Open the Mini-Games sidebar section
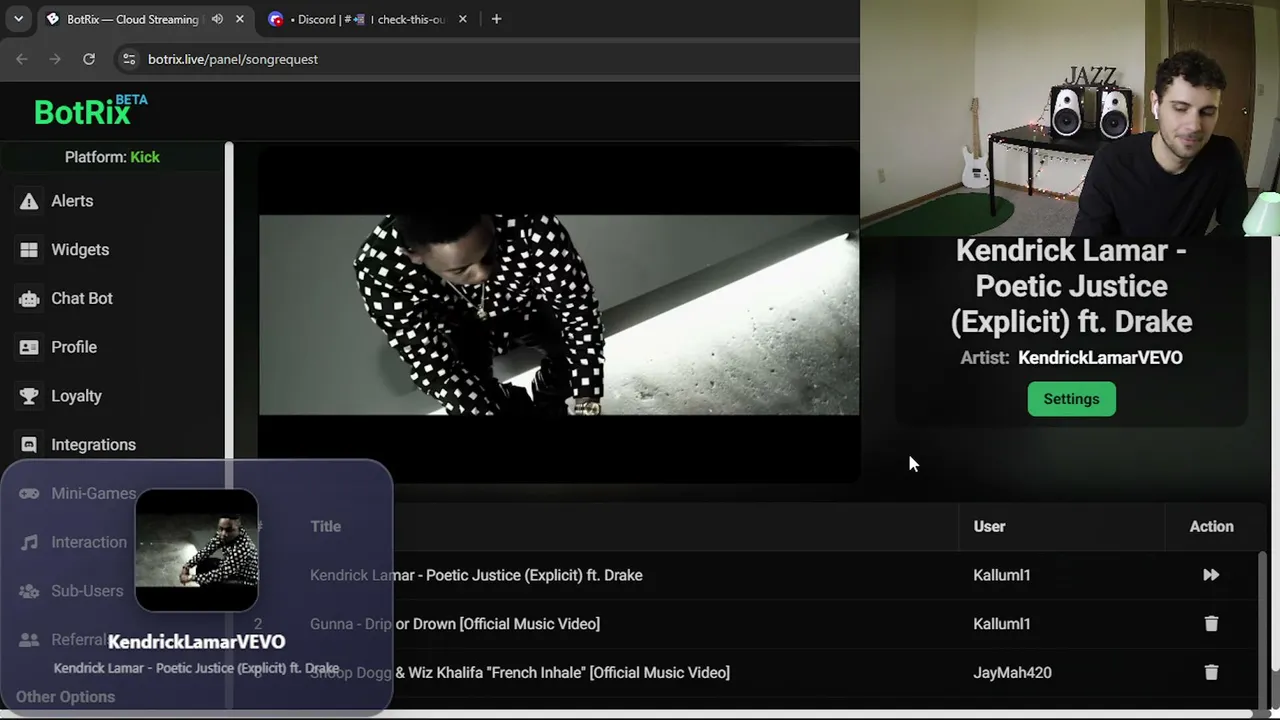Screen dimensions: 1280x720 [x=93, y=493]
